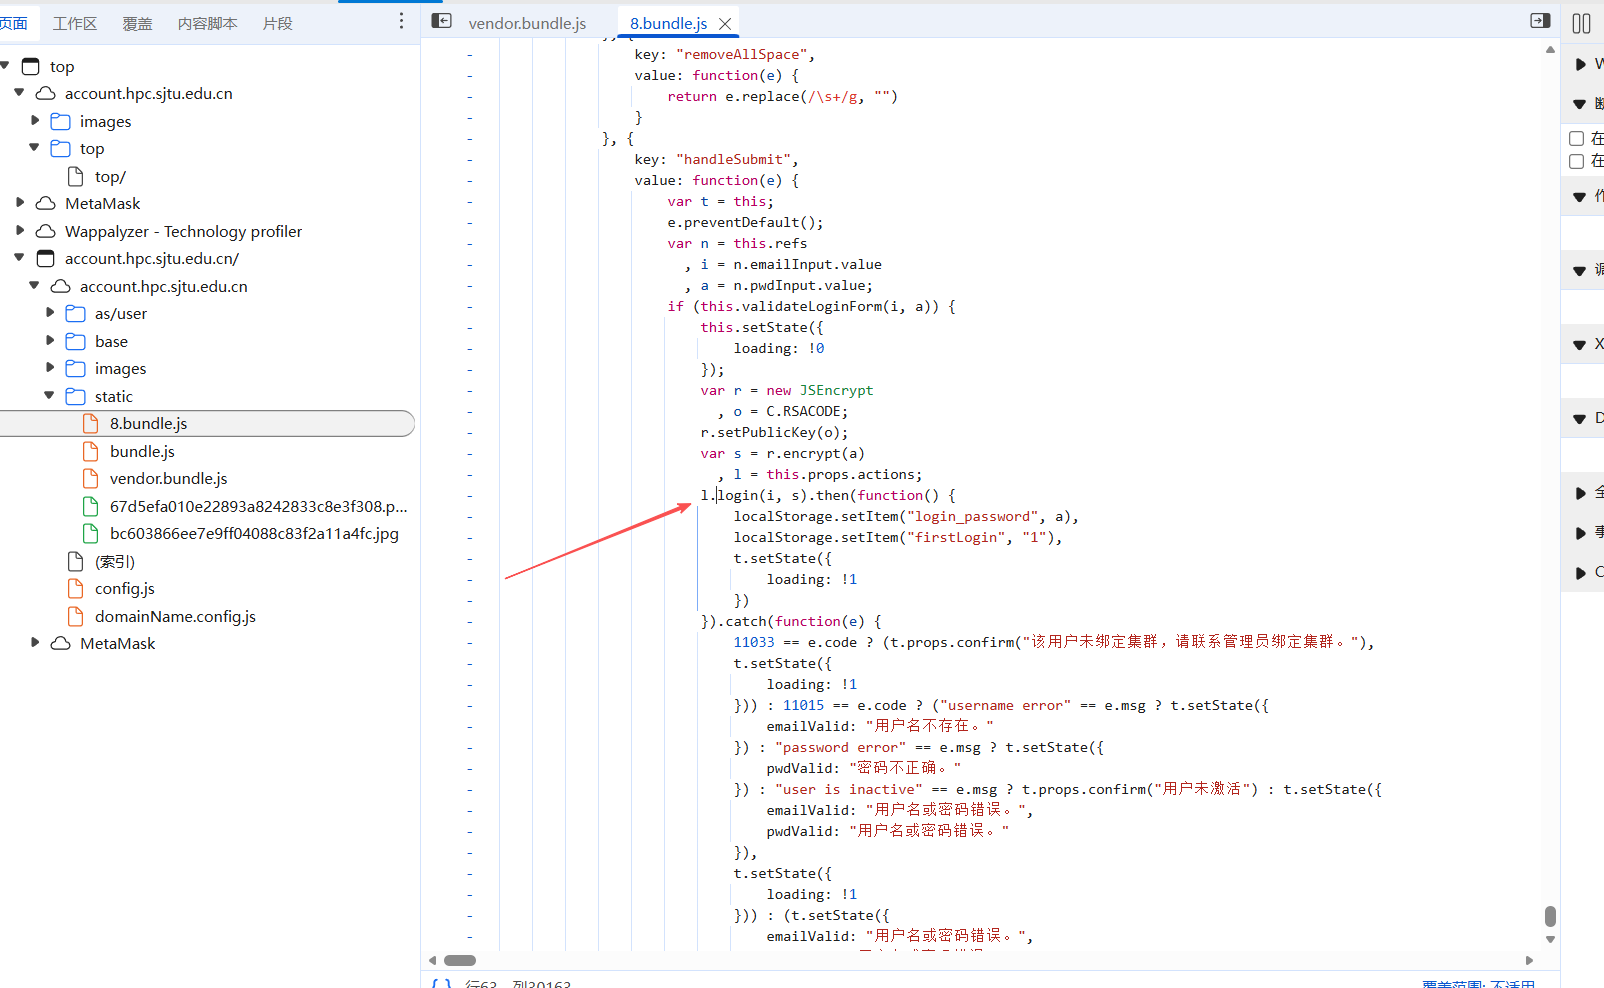Image resolution: width=1604 pixels, height=988 pixels.
Task: Click the "handleSubmit" string in the code
Action: (733, 159)
